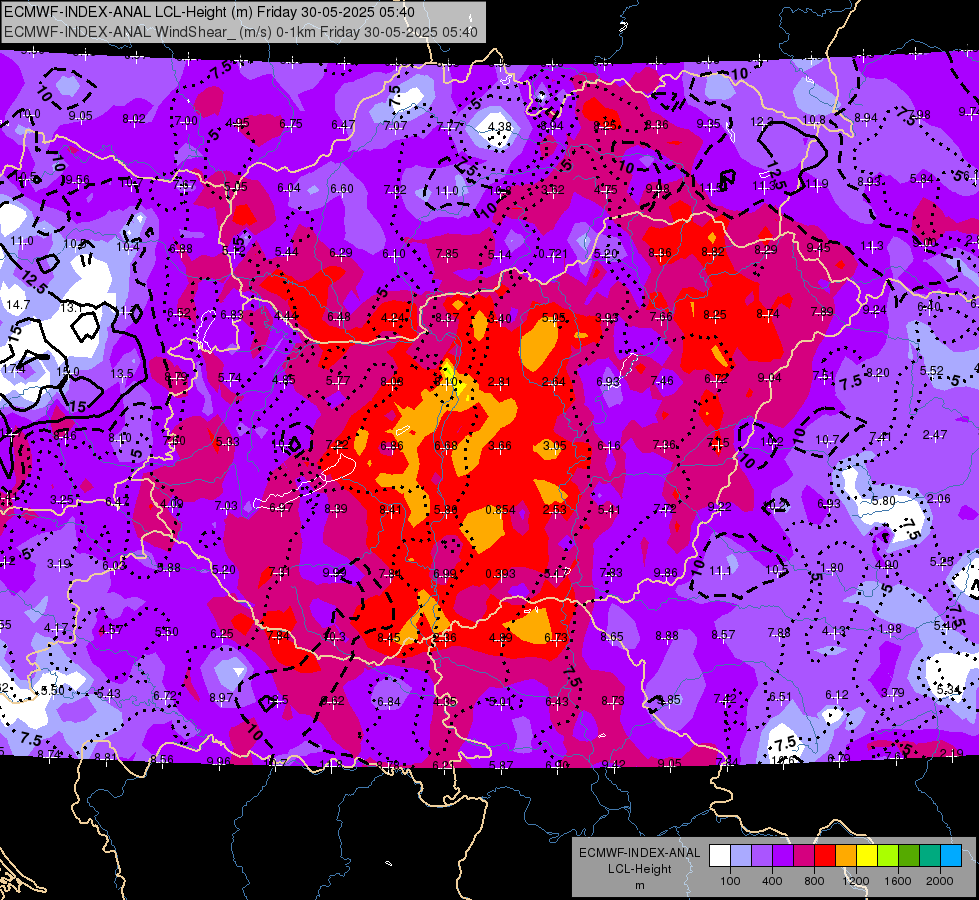Click the grid value 3.05

coord(554,445)
